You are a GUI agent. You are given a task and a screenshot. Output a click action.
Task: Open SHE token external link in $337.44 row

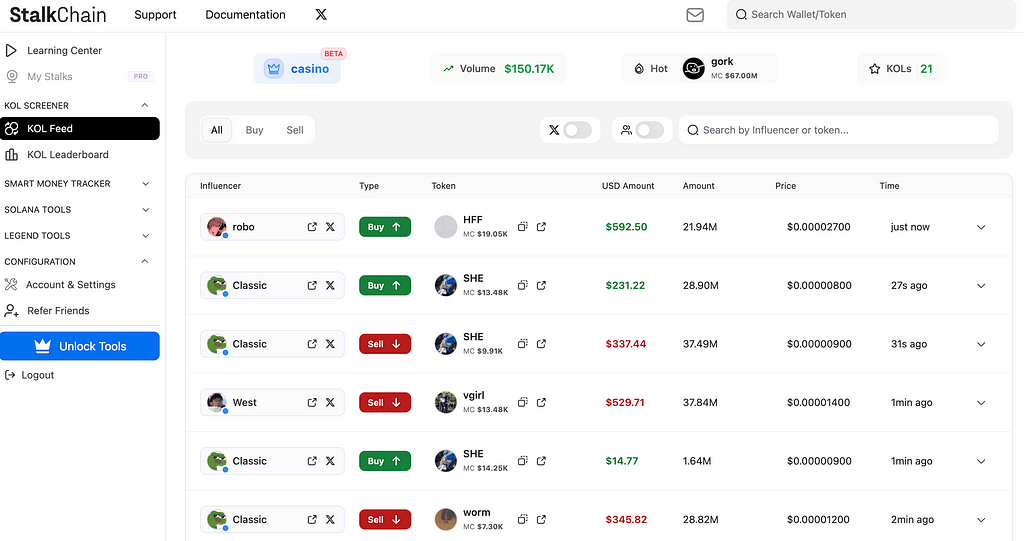541,344
